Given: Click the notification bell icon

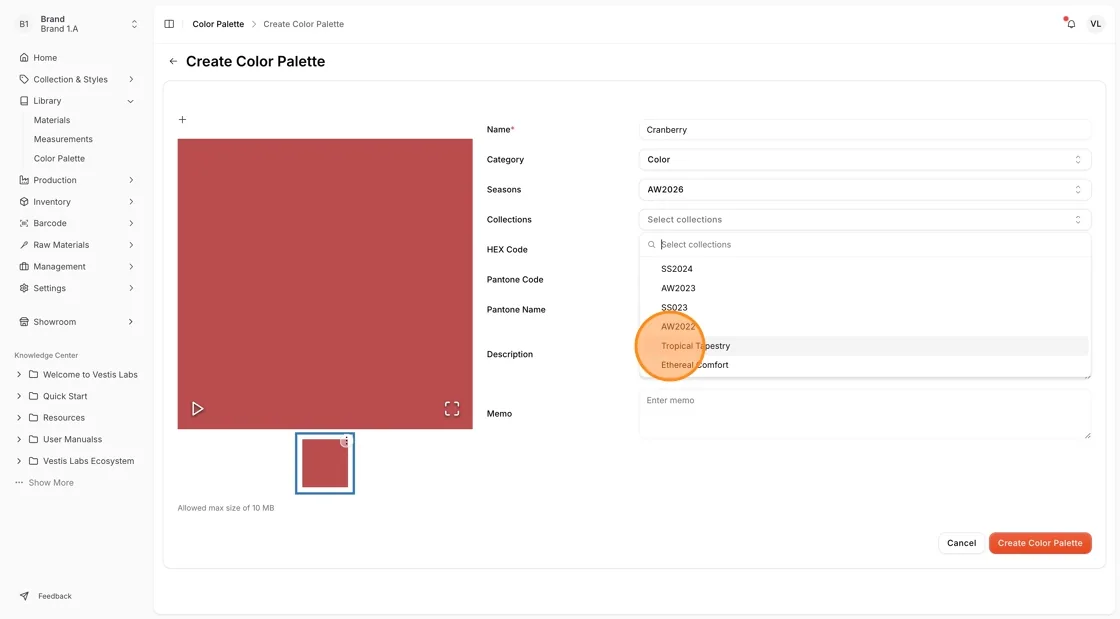Looking at the screenshot, I should (x=1071, y=24).
